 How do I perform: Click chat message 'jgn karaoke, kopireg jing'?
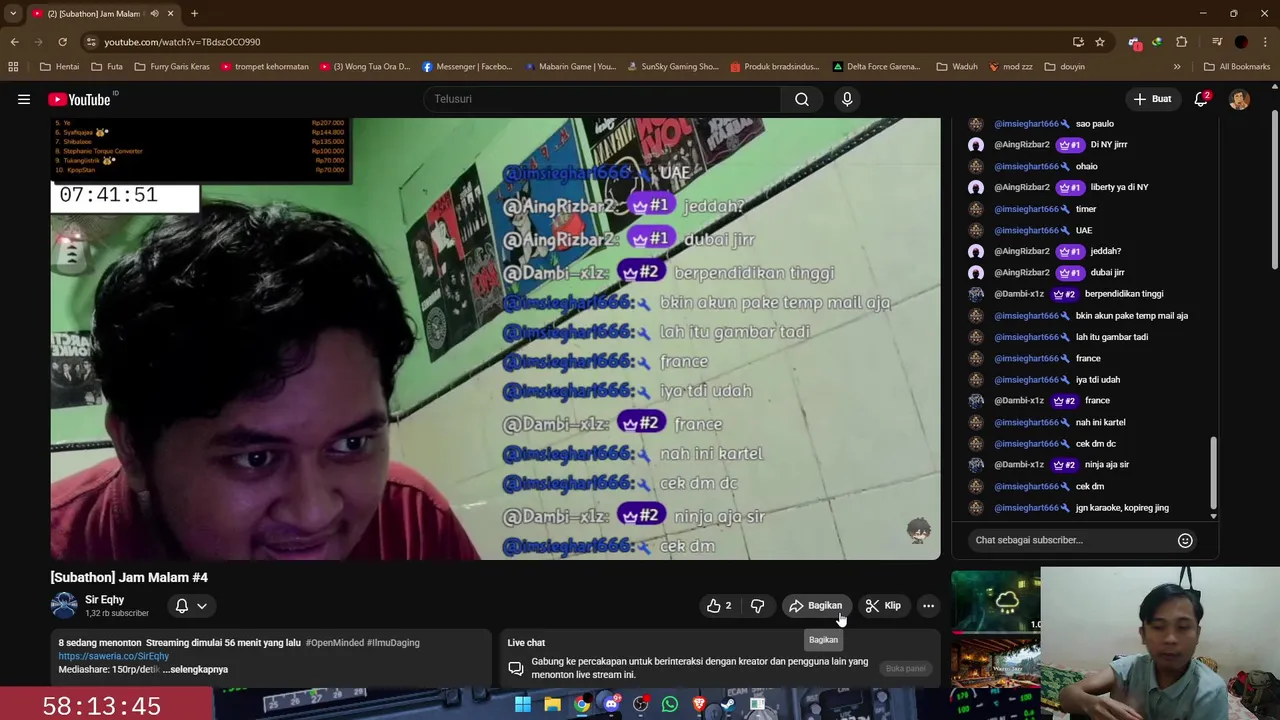(x=1122, y=508)
